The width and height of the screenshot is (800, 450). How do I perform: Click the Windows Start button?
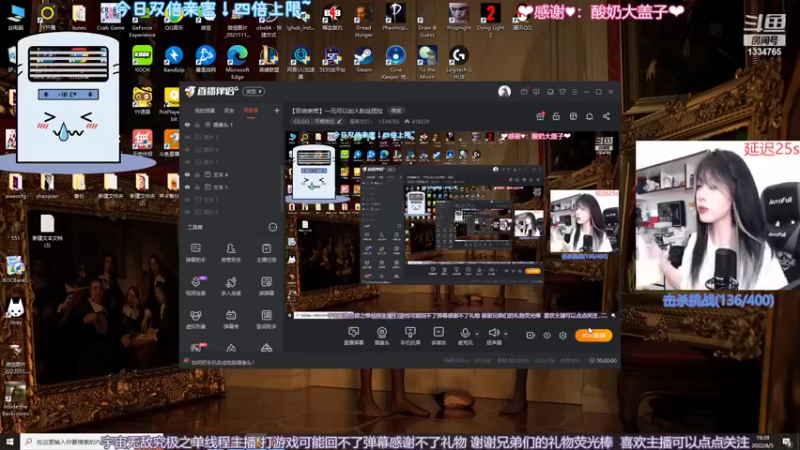click(10, 441)
